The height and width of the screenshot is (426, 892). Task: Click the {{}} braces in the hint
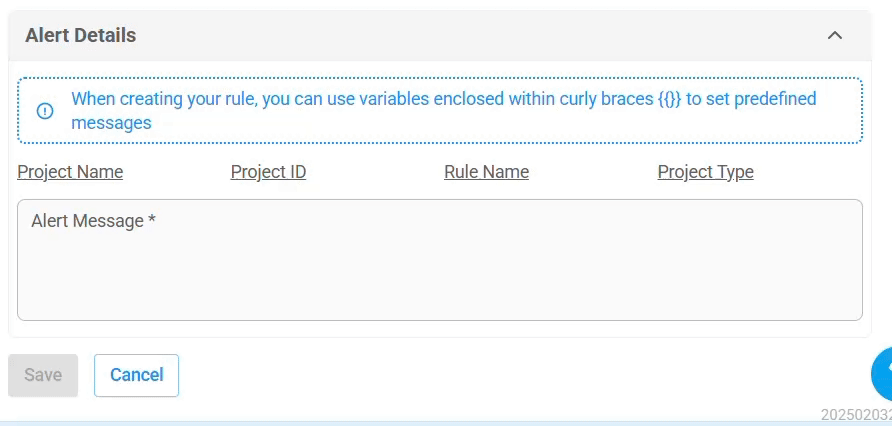[669, 99]
